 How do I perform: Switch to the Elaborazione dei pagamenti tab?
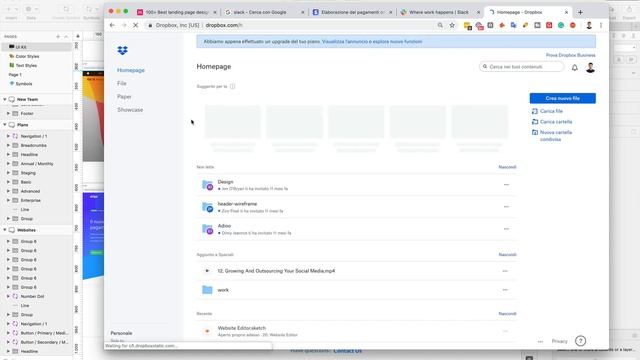[x=351, y=12]
